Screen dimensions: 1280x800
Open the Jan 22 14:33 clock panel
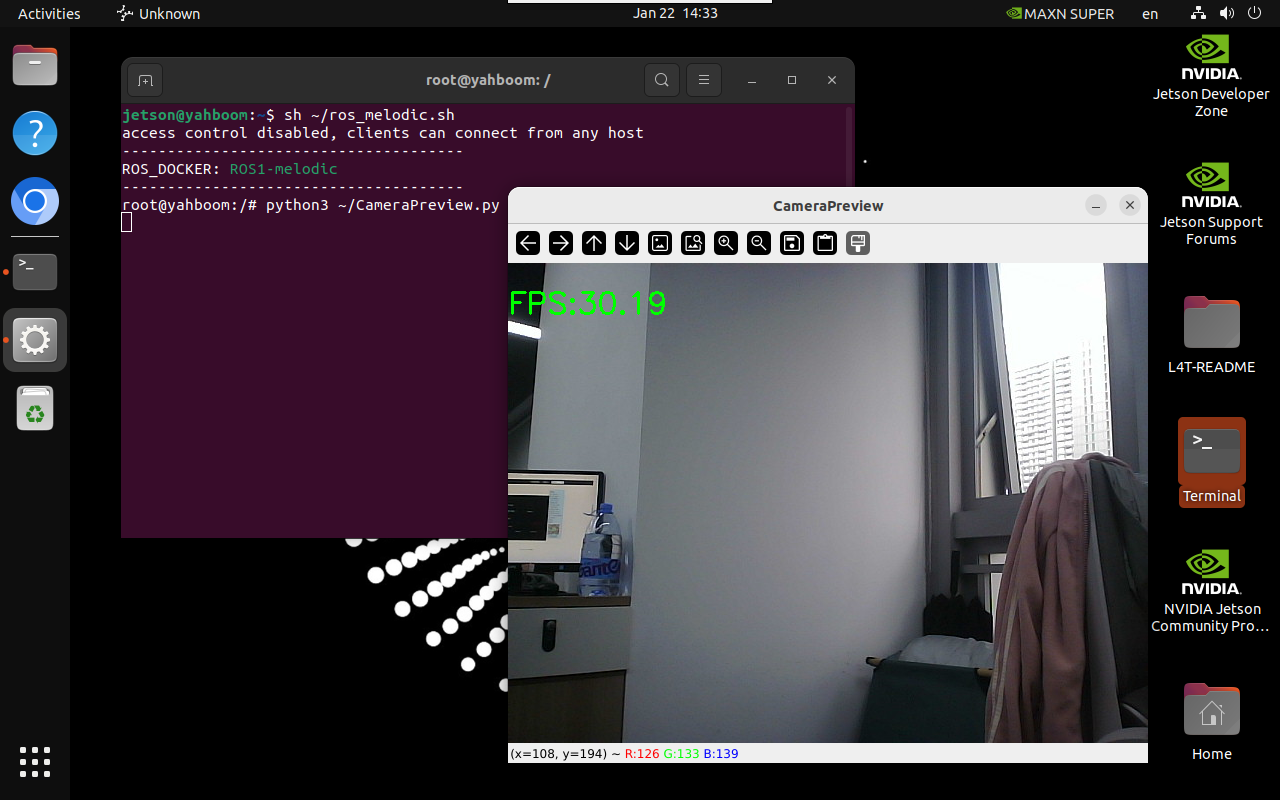pos(675,14)
